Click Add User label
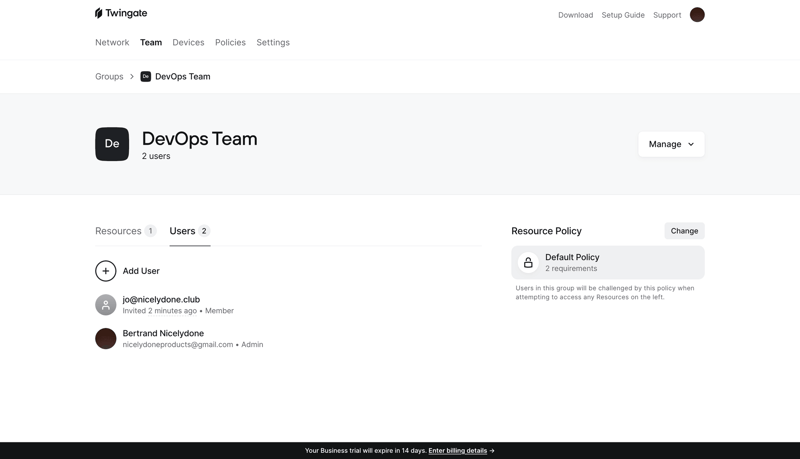800x459 pixels. point(141,271)
